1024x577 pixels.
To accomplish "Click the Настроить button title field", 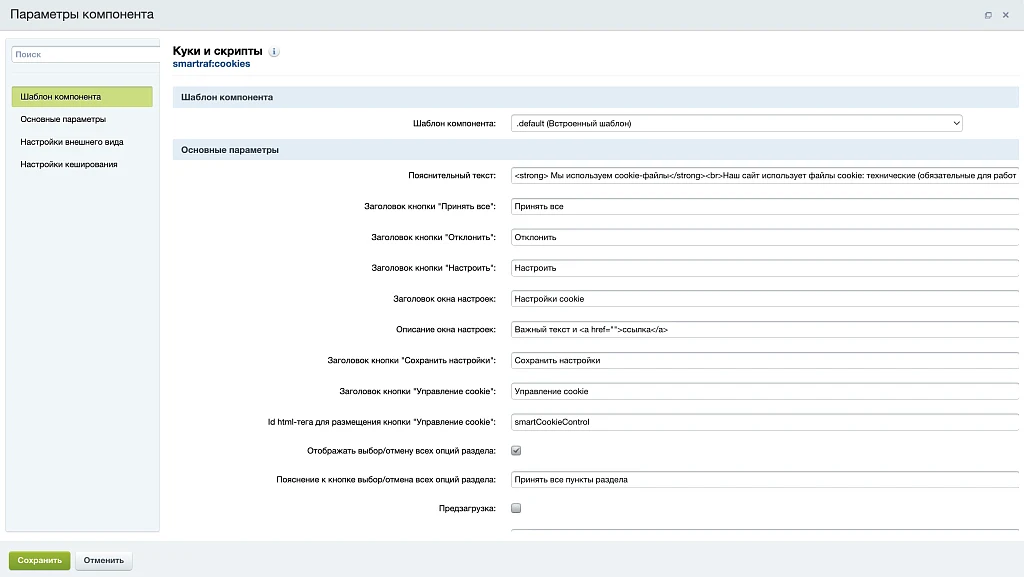I will coord(765,268).
